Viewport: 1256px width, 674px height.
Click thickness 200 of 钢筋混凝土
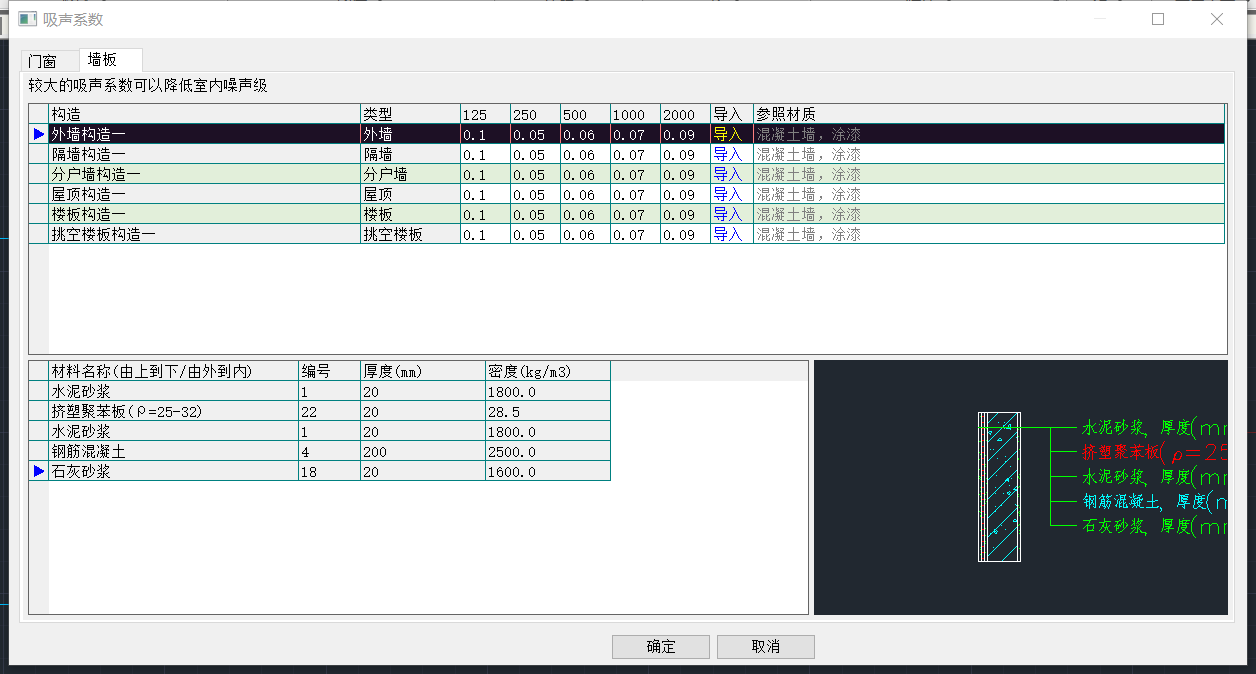(422, 451)
